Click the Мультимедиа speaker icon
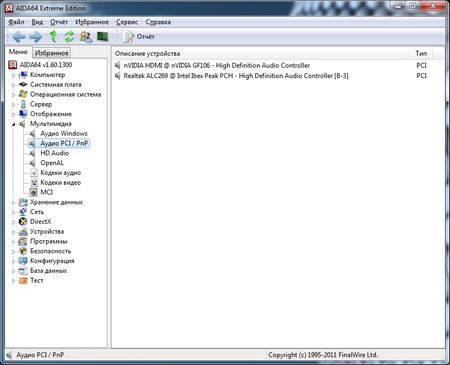 pyautogui.click(x=22, y=124)
